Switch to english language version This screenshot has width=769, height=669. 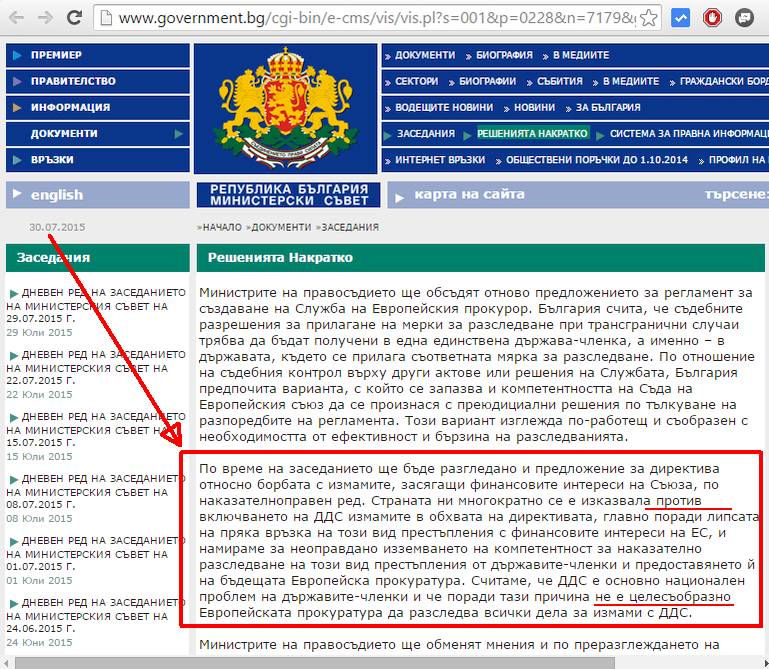pyautogui.click(x=57, y=195)
